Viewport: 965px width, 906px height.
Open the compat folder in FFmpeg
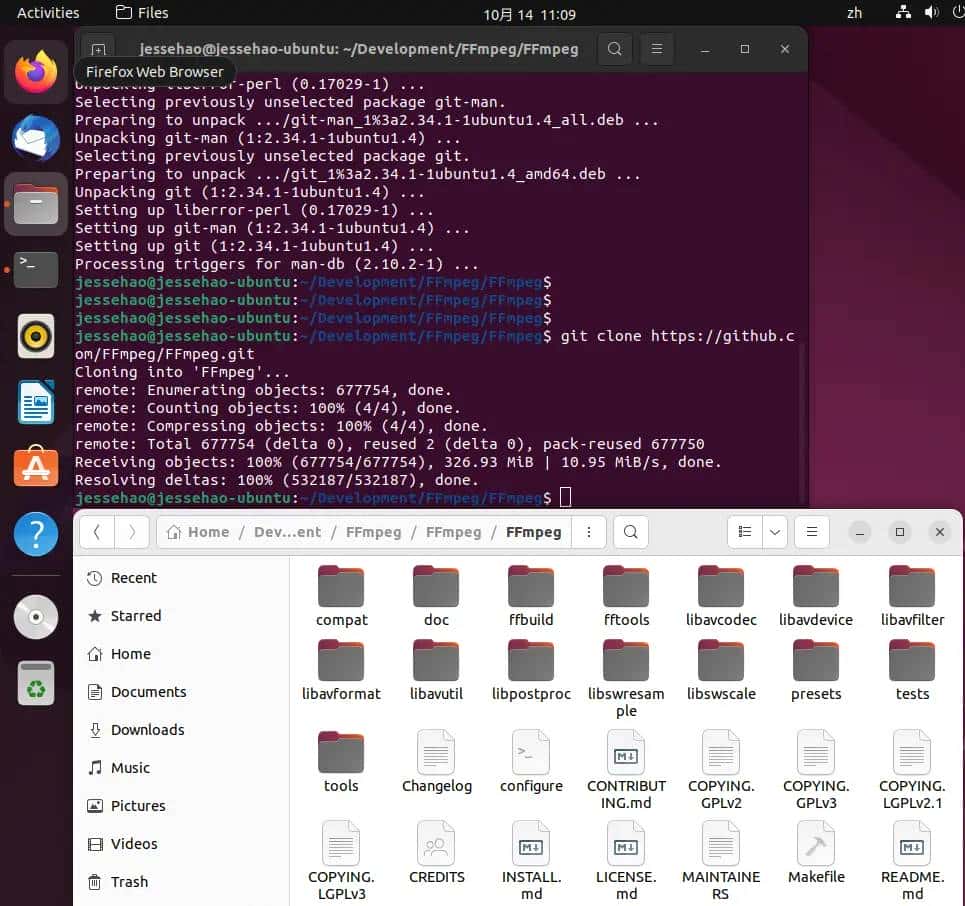coord(341,593)
